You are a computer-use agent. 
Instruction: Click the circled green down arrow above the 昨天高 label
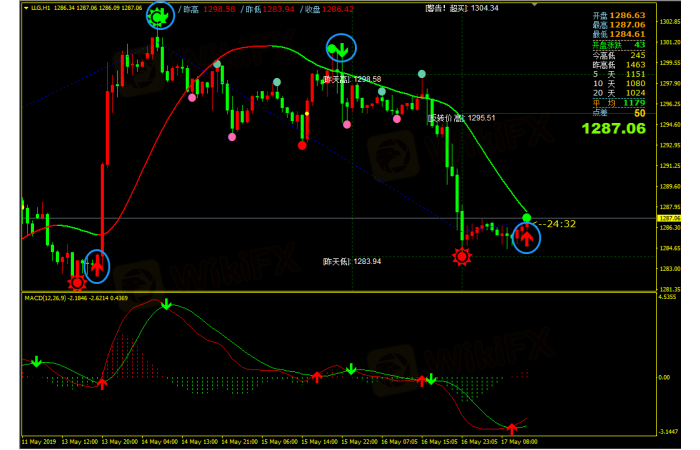(341, 48)
